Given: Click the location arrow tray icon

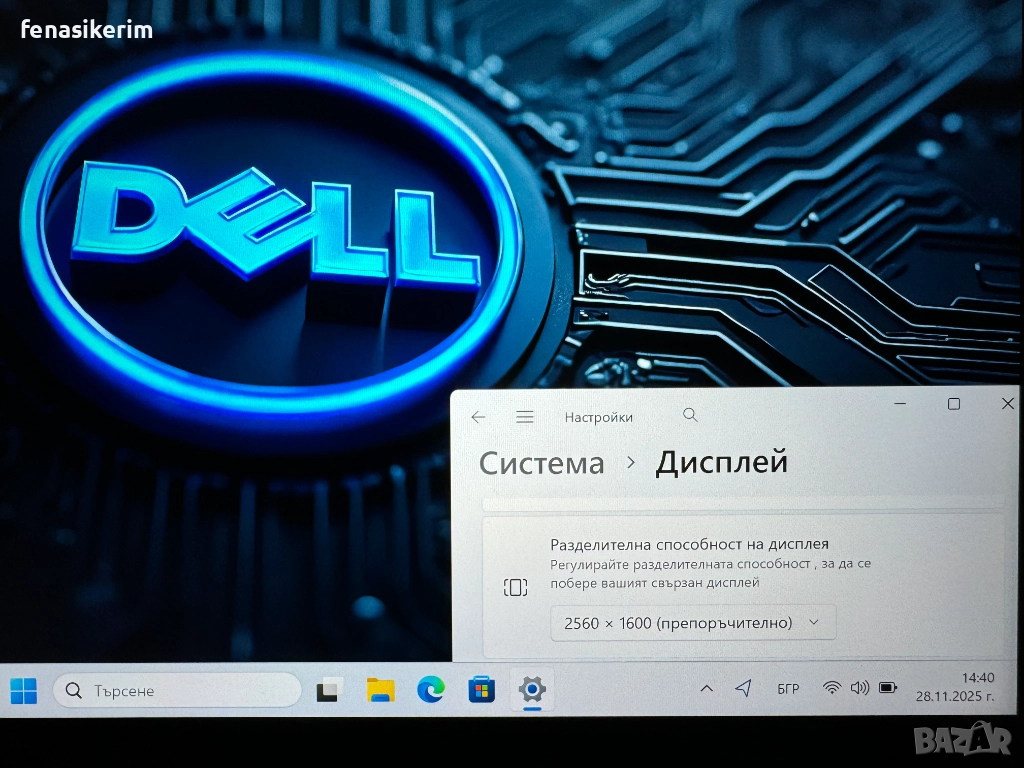Looking at the screenshot, I should [743, 688].
